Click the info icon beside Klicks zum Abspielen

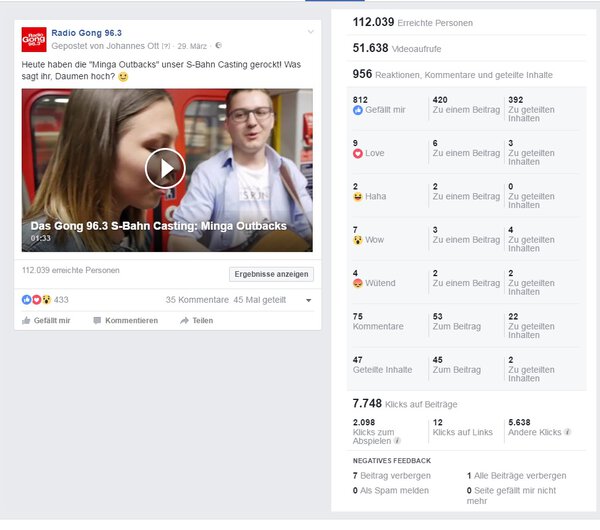[398, 441]
